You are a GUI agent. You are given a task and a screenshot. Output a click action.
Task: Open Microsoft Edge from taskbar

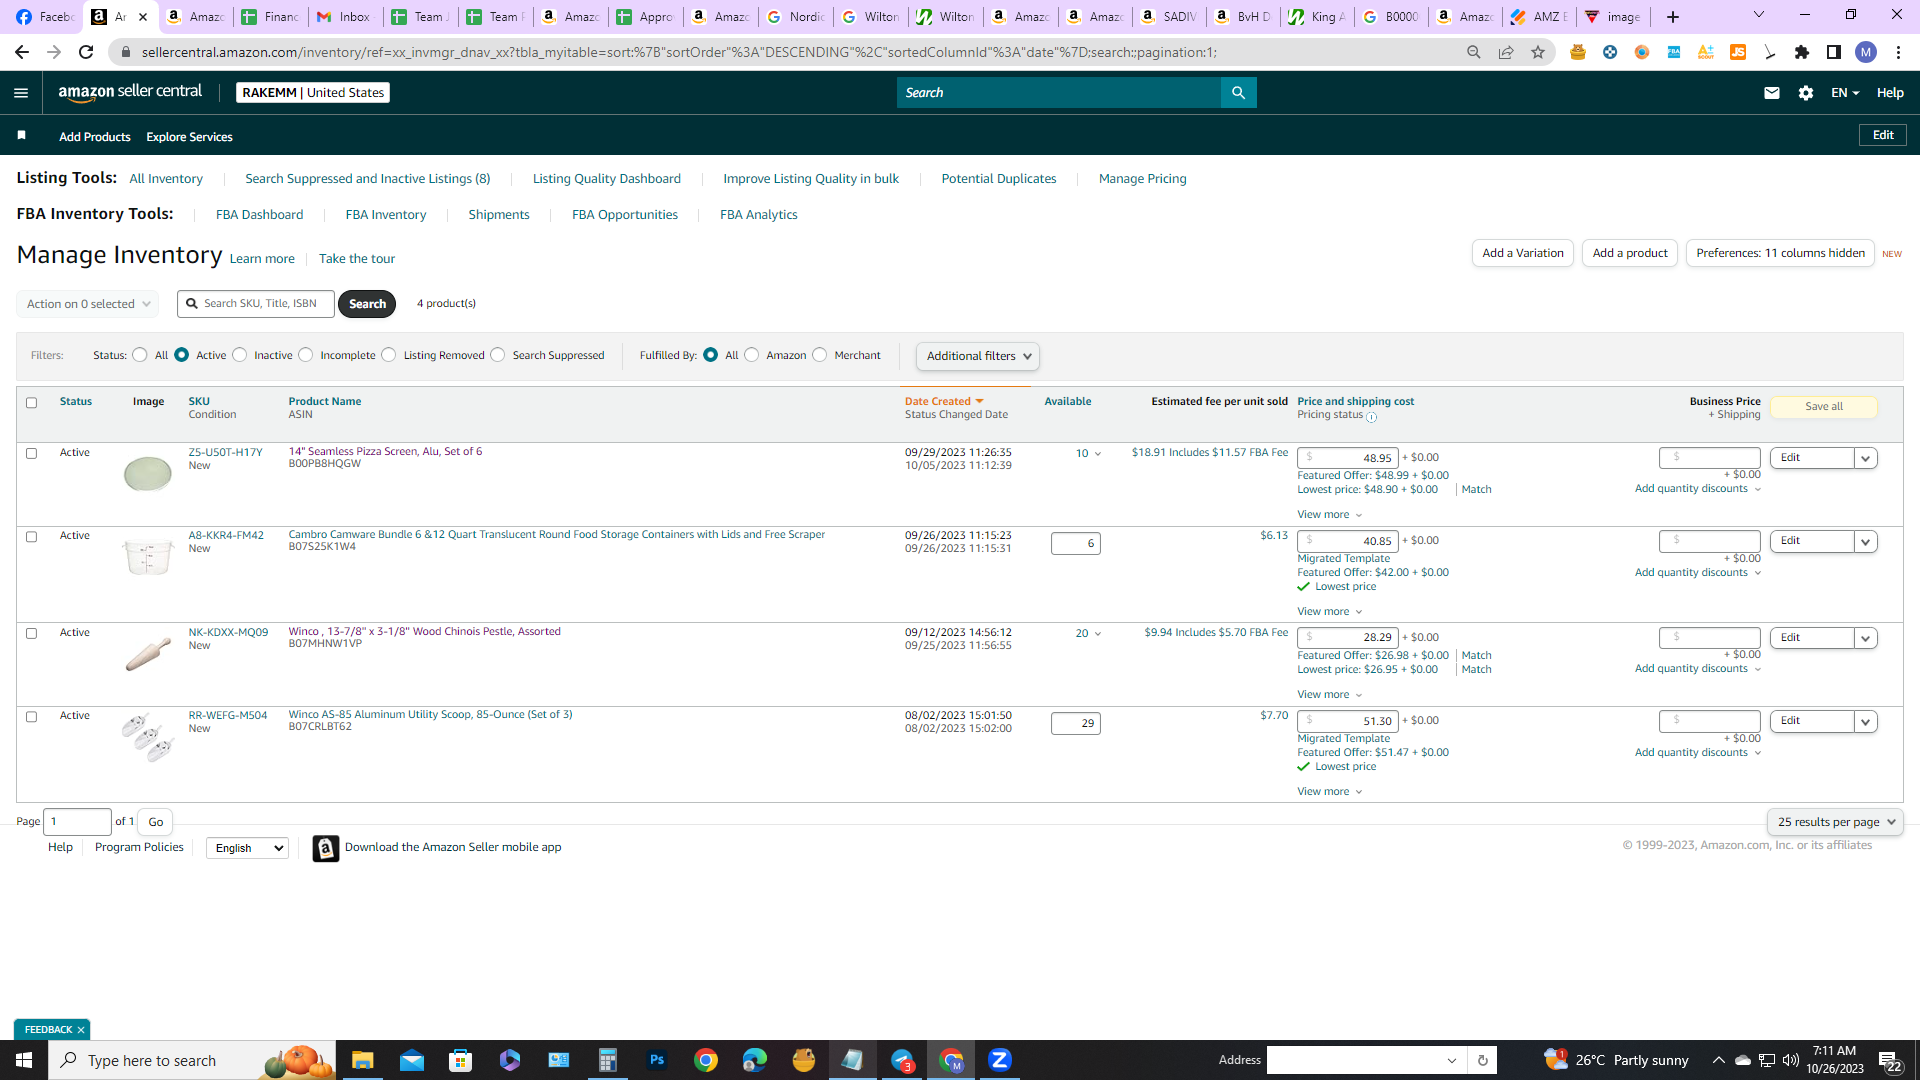click(x=755, y=1060)
